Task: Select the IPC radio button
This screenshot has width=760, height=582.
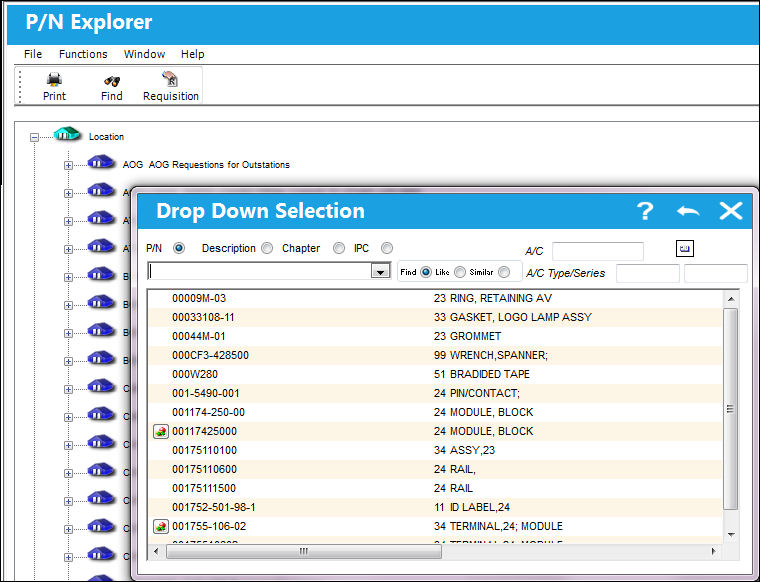Action: tap(387, 248)
